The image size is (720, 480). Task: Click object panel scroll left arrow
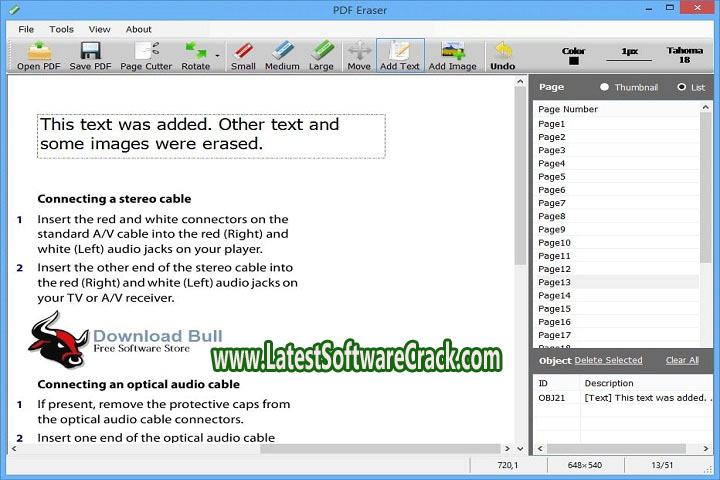[540, 448]
